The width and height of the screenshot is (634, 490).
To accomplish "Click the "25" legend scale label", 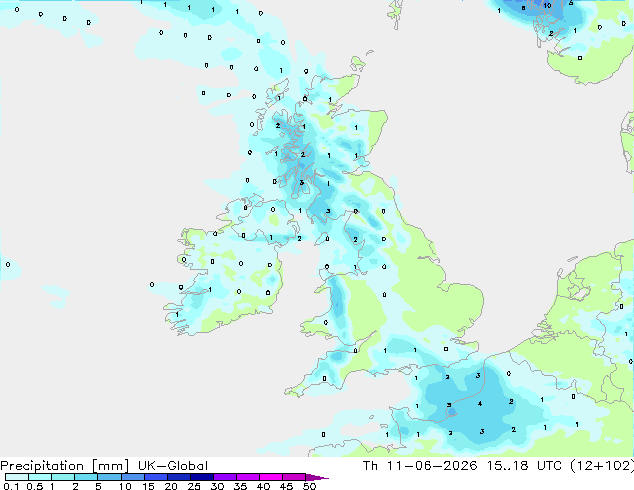I will click(194, 486).
